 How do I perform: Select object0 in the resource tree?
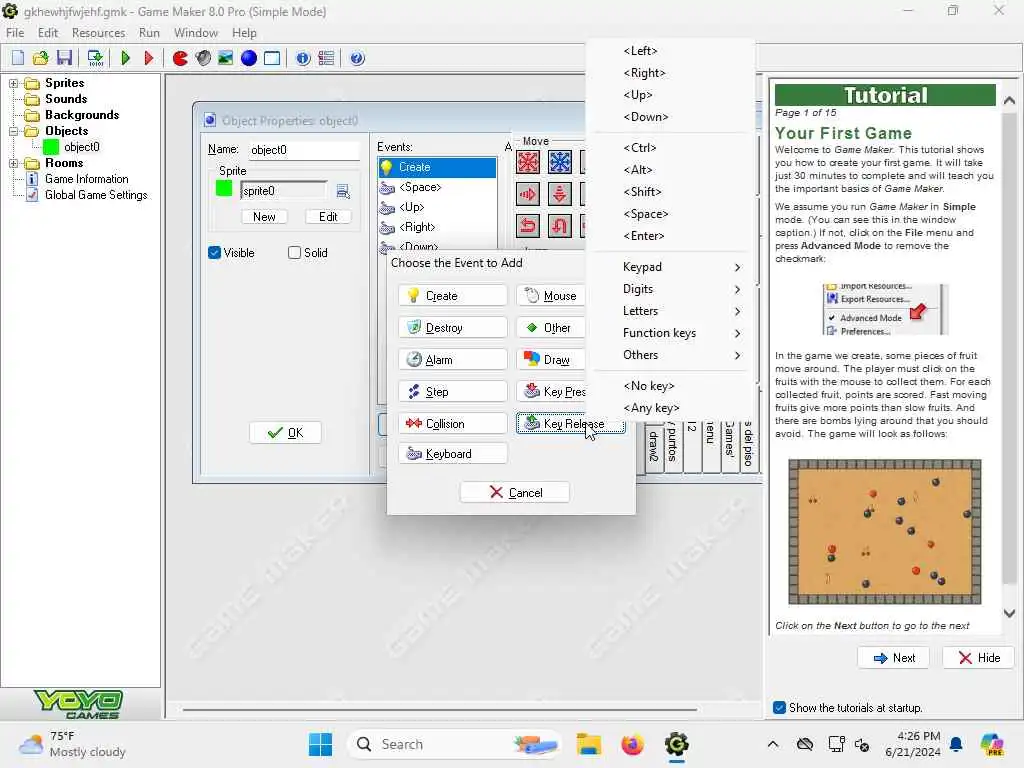pyautogui.click(x=82, y=147)
